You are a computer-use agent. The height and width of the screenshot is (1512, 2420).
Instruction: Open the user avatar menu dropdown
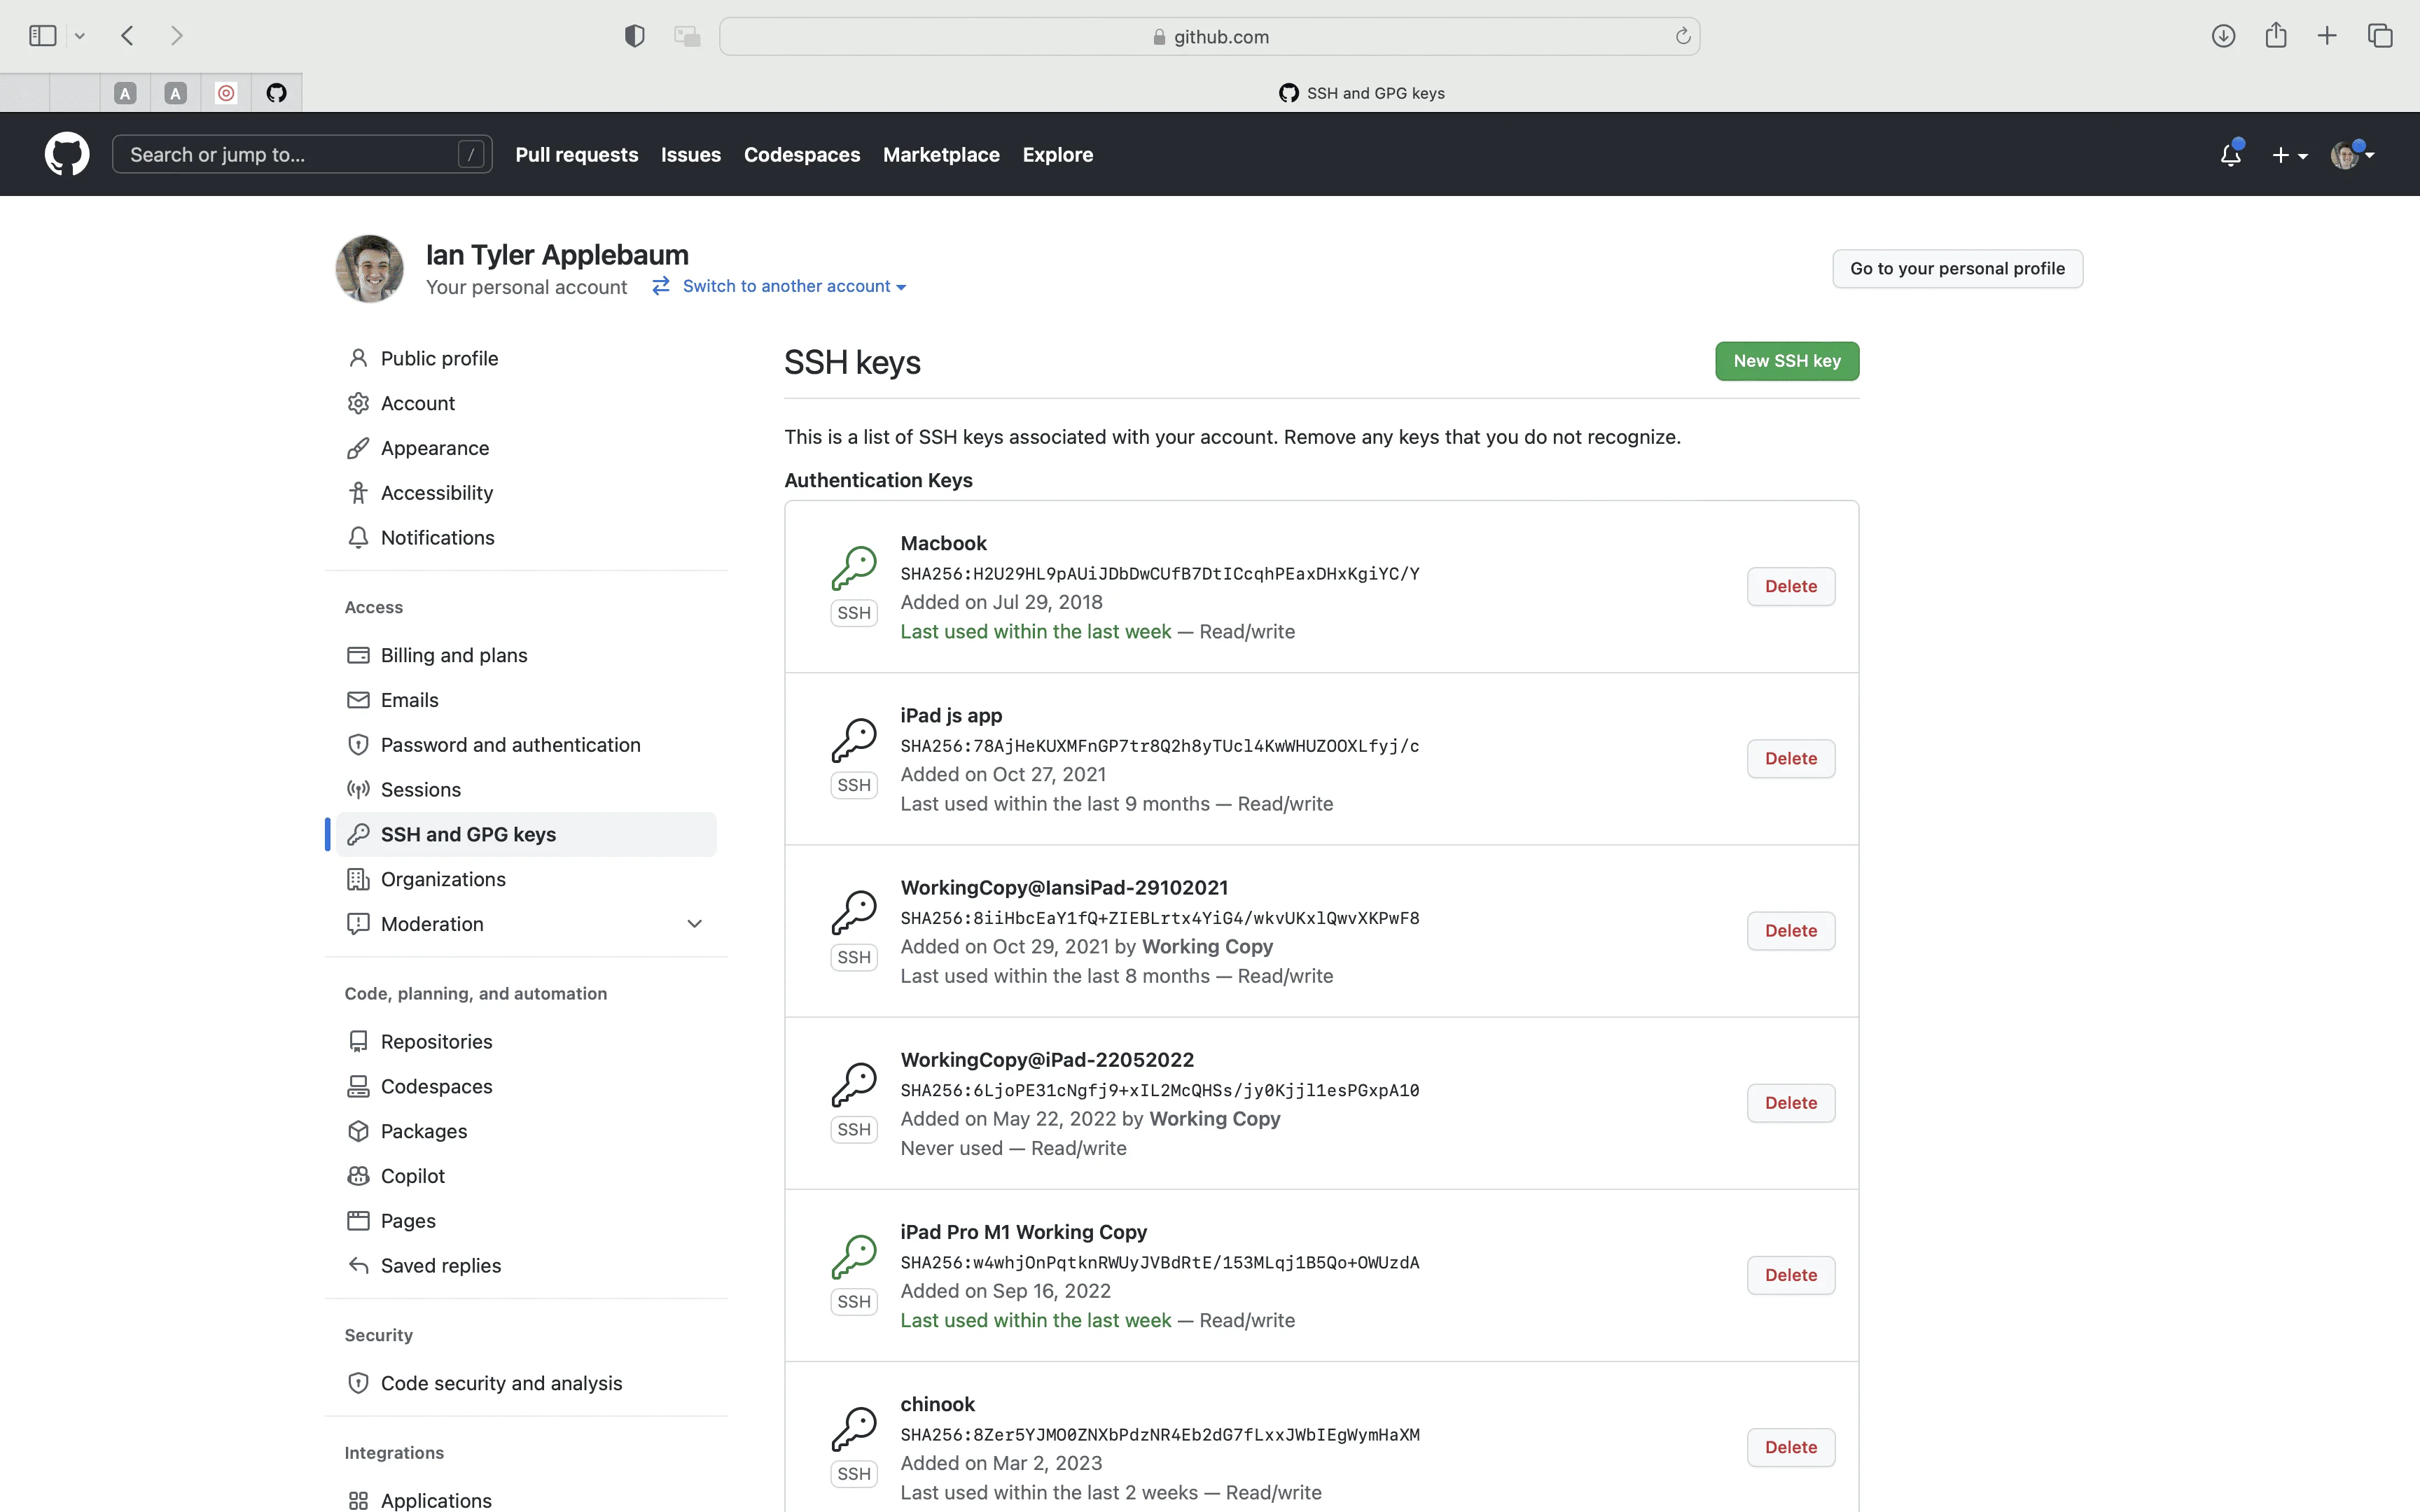click(x=2351, y=155)
